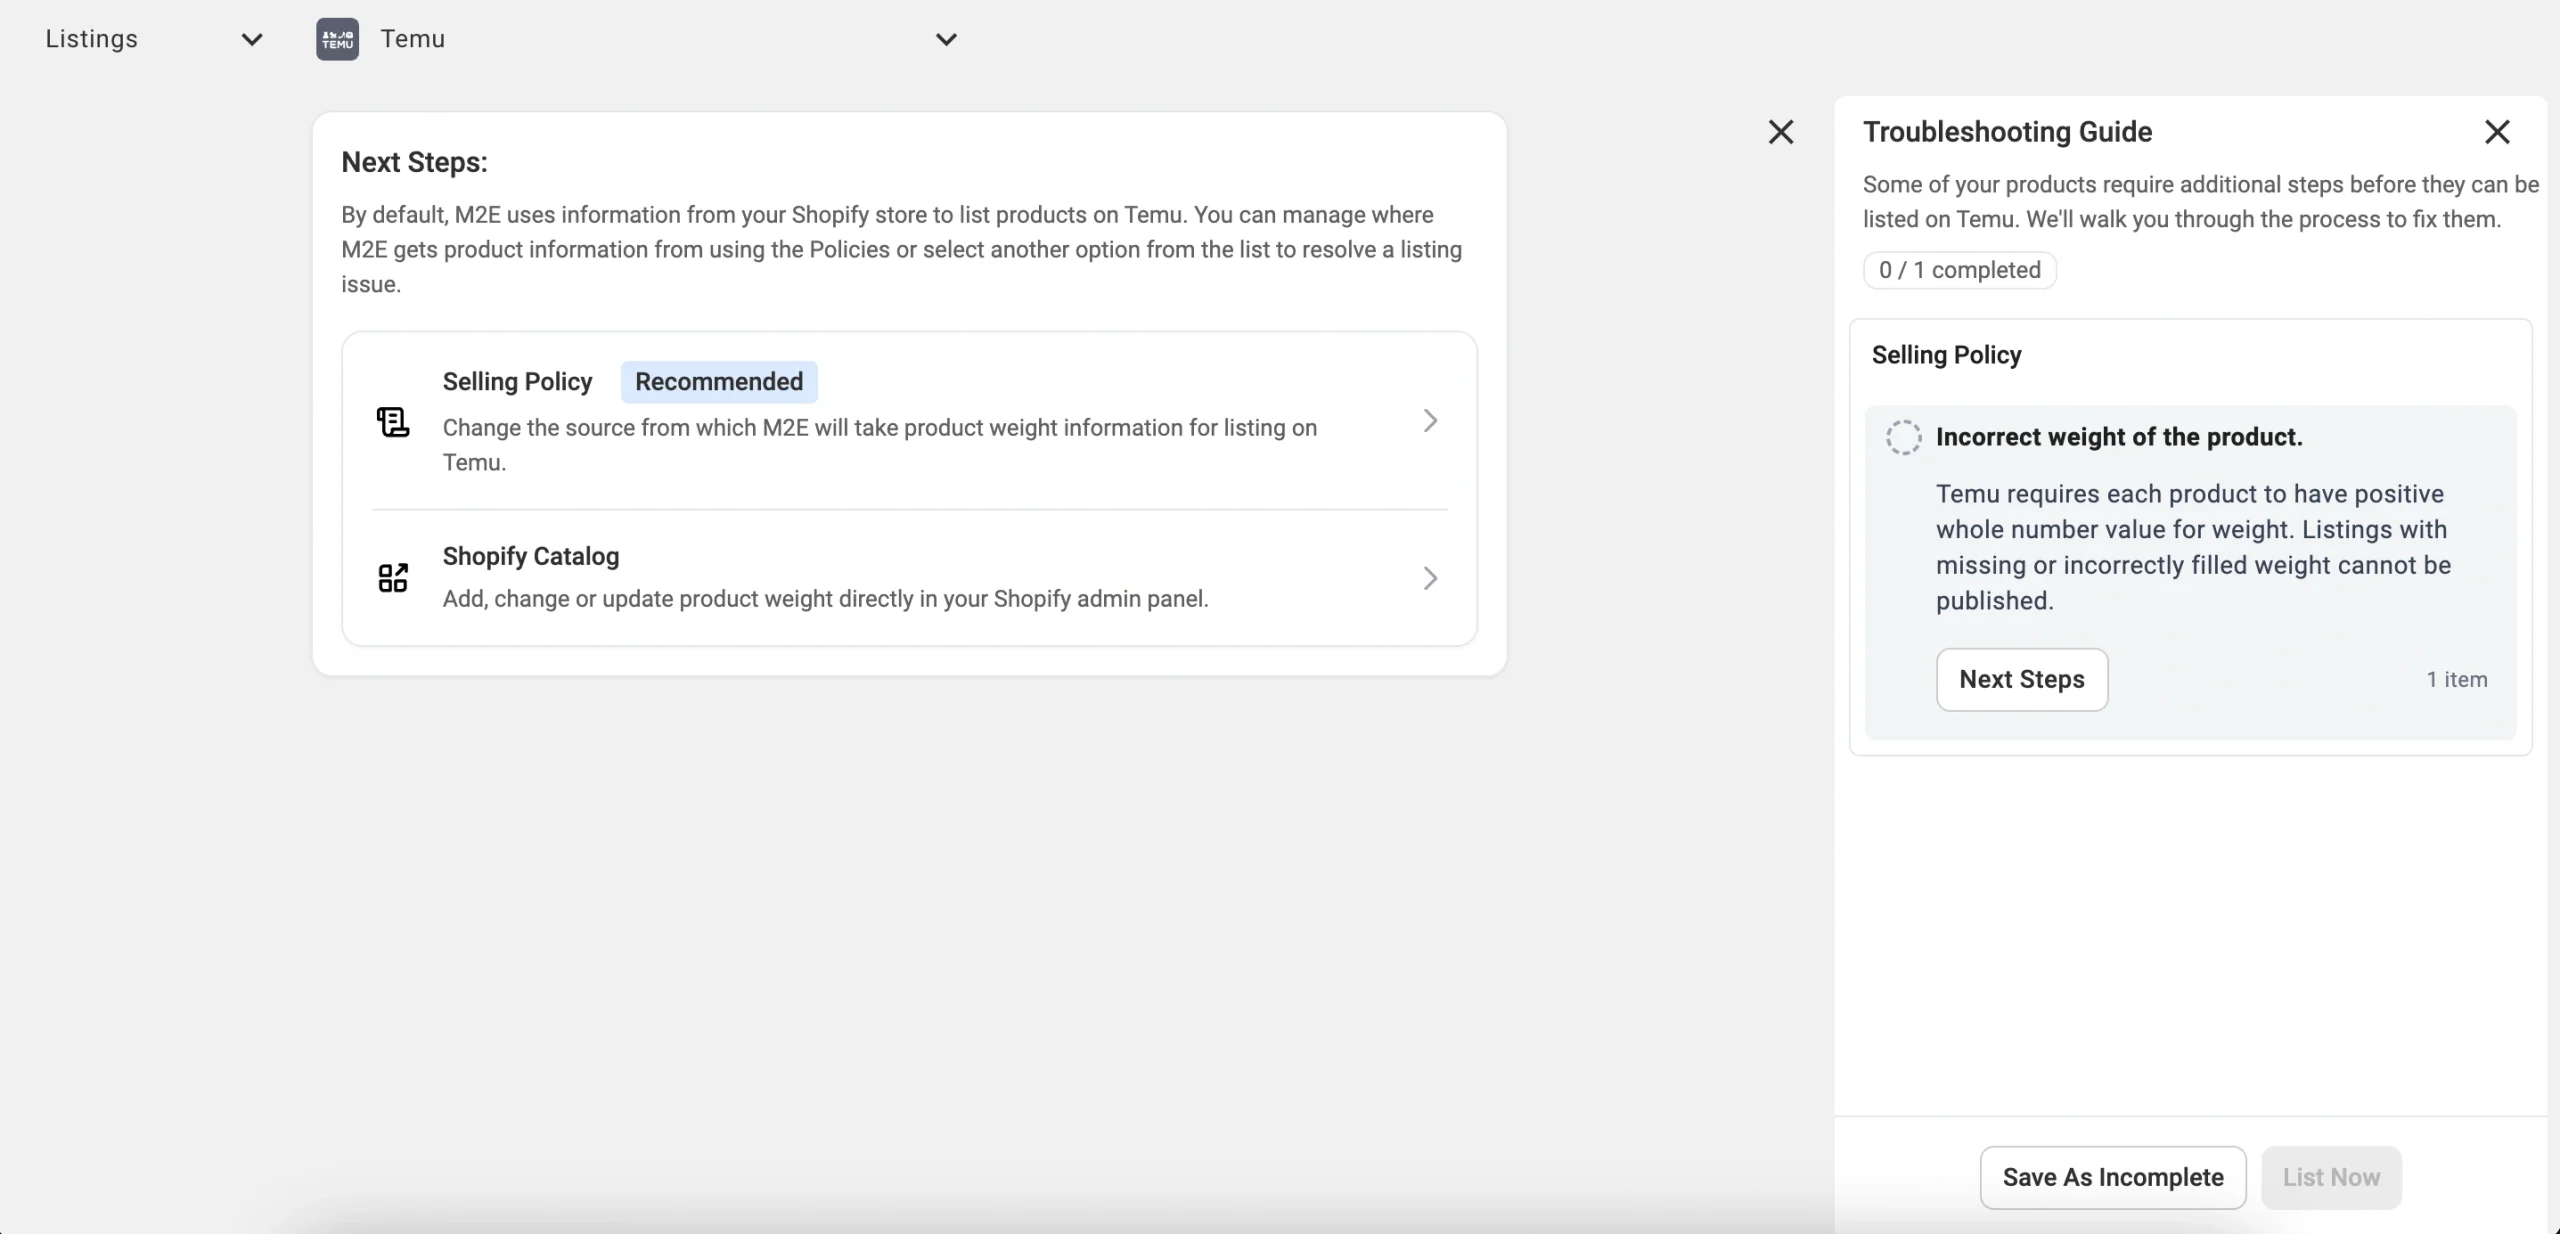This screenshot has width=2560, height=1234.
Task: Open Selling Policy option via right chevron
Action: coord(1430,421)
